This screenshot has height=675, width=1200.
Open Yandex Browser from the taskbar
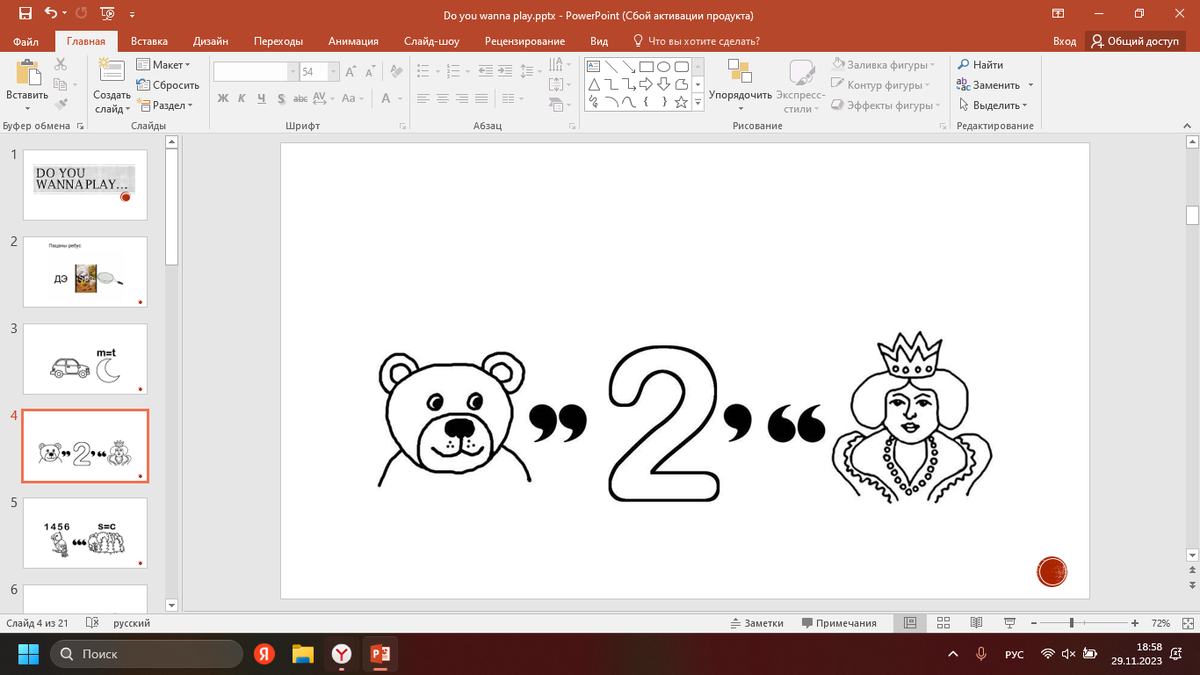point(341,653)
